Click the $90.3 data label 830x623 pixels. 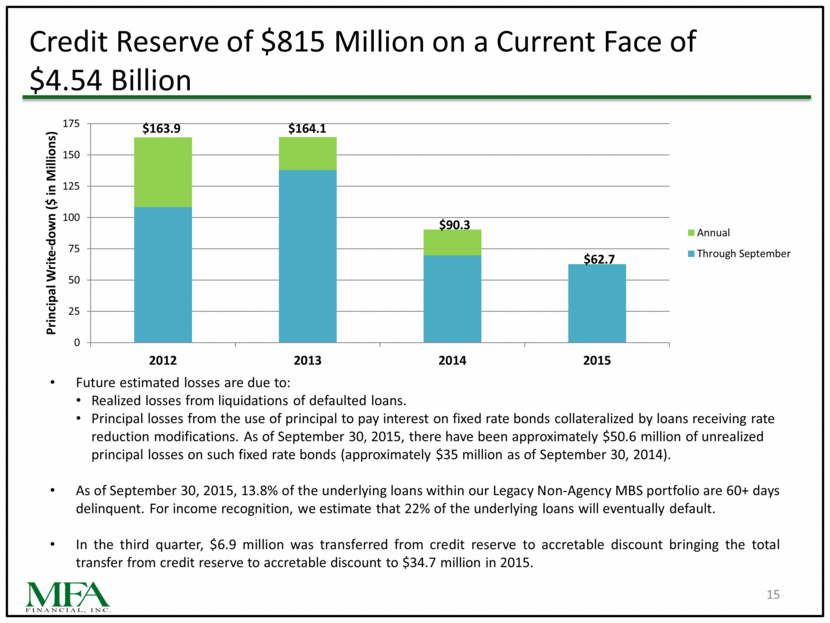[455, 225]
